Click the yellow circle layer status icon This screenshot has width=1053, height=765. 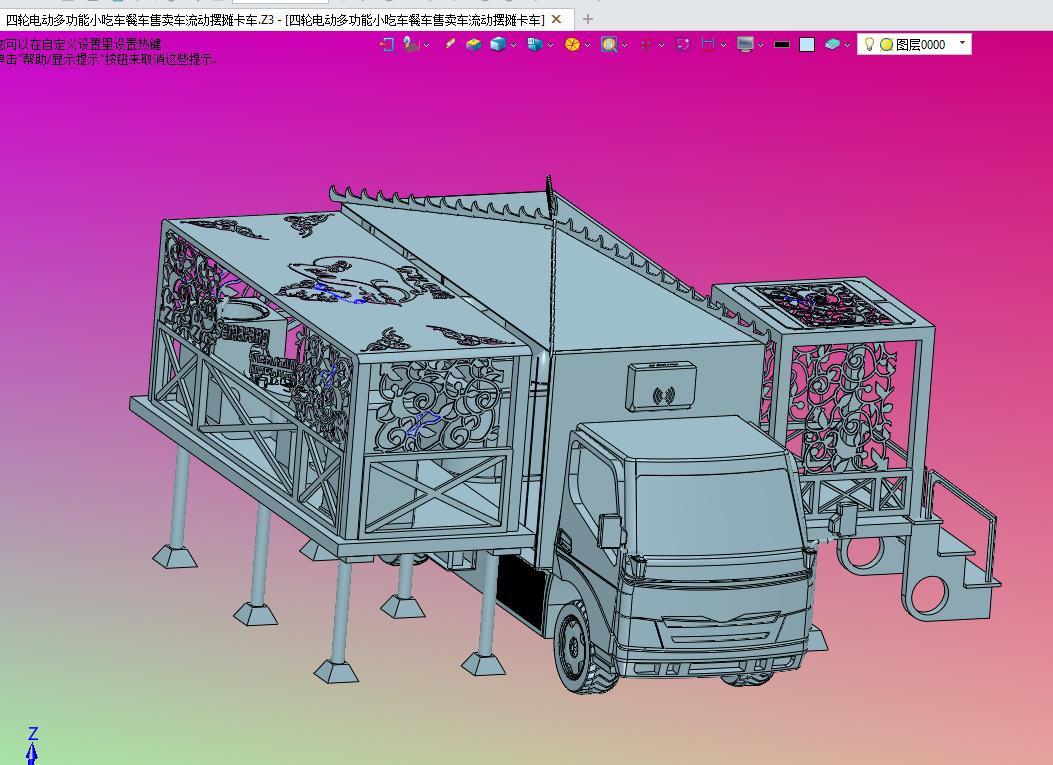click(886, 44)
